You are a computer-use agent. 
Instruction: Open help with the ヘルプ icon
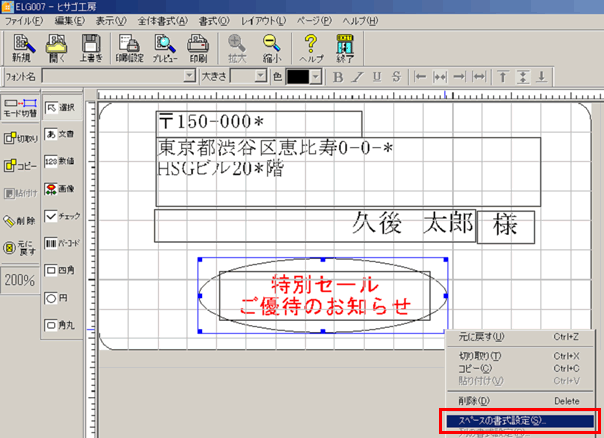(x=311, y=46)
